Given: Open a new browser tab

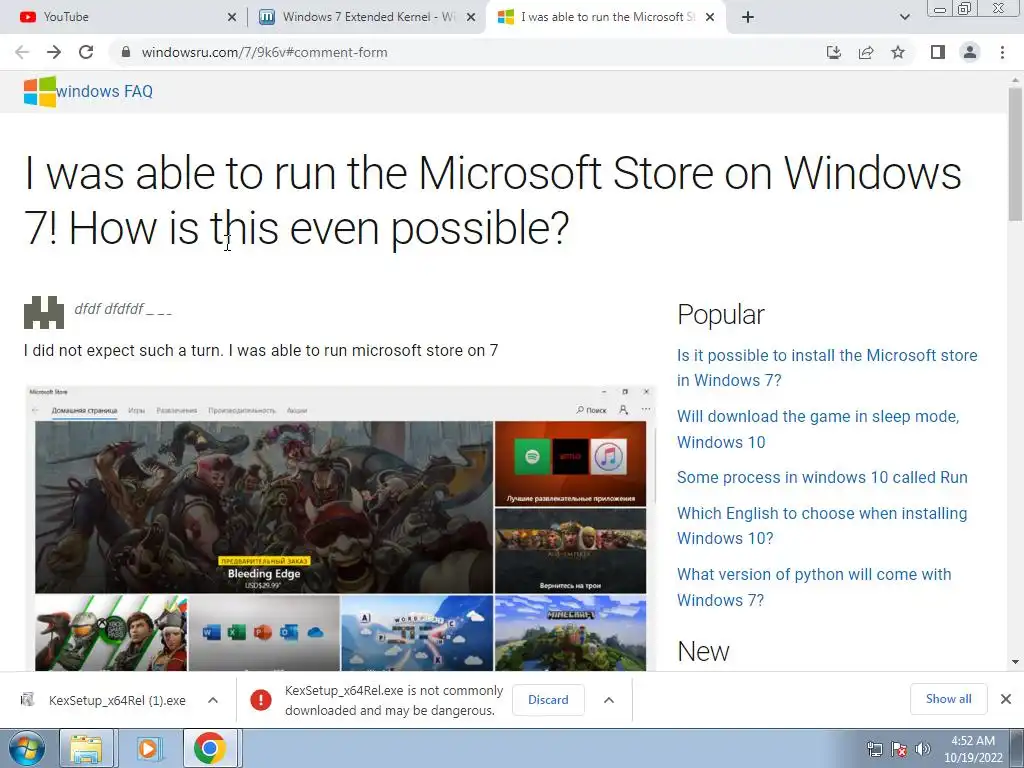Looking at the screenshot, I should [x=748, y=17].
